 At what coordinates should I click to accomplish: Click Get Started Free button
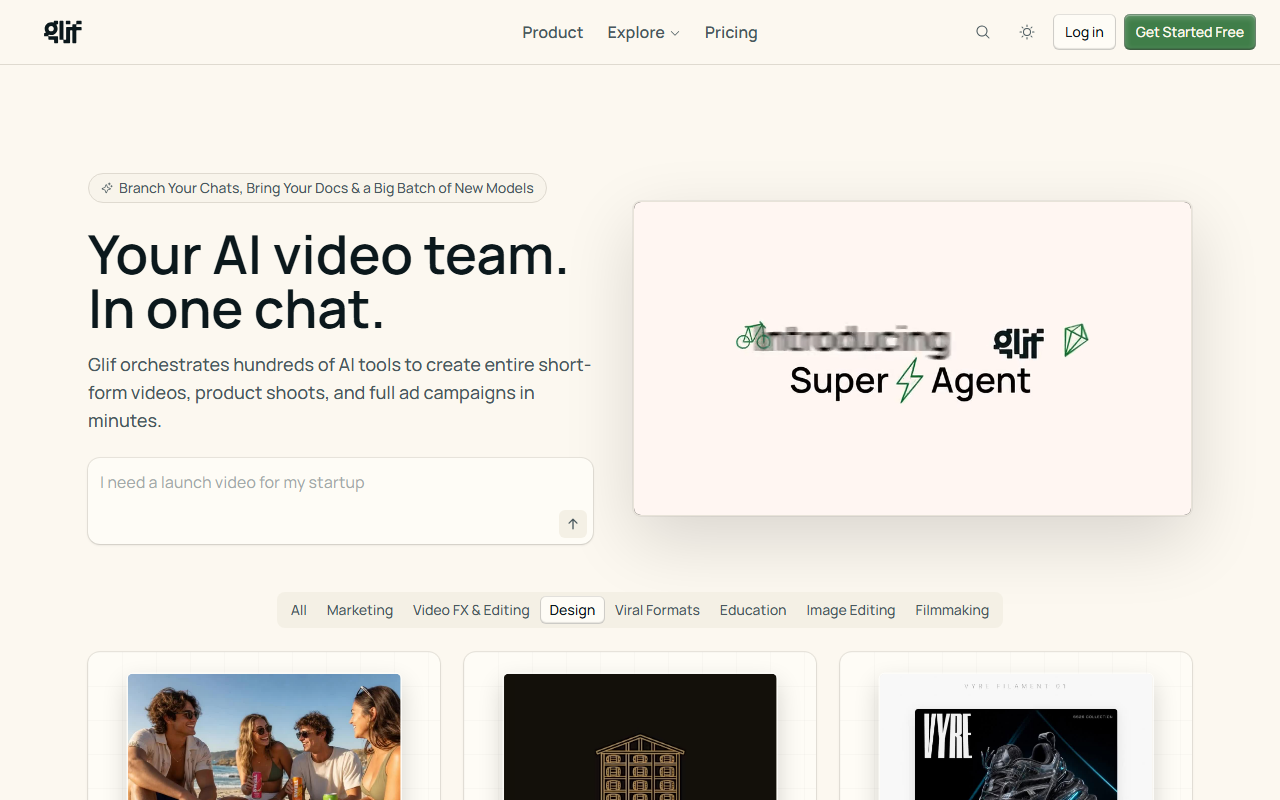point(1190,32)
